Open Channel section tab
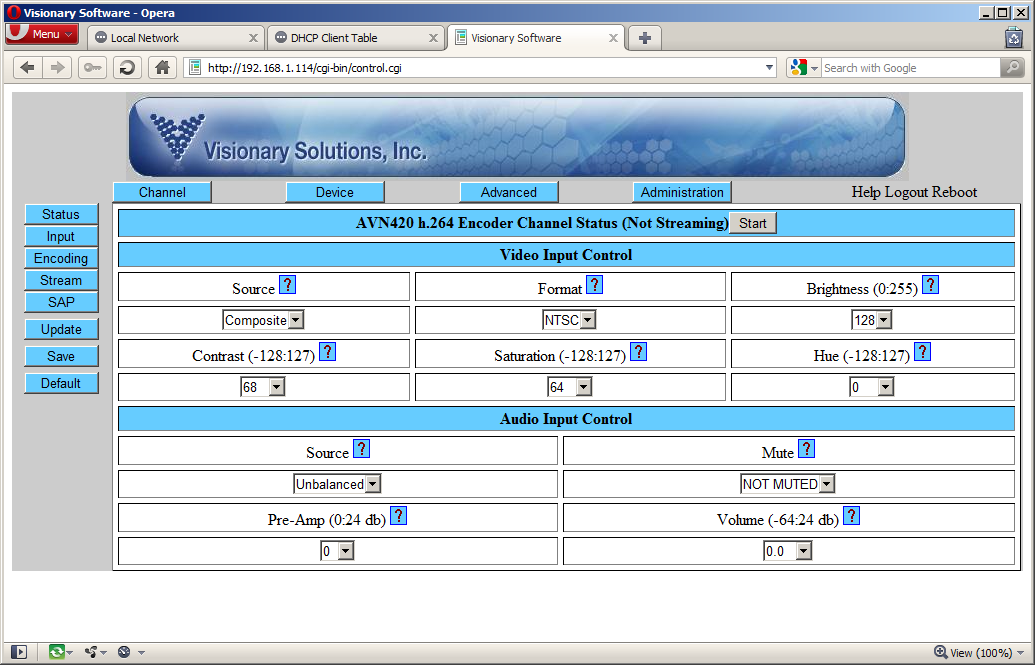Screen dimensions: 1035x665 point(162,192)
